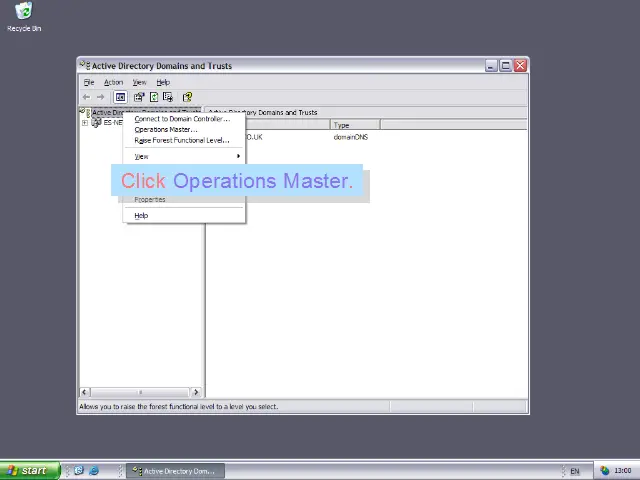
Task: Select Properties in the context menu
Action: coord(150,200)
